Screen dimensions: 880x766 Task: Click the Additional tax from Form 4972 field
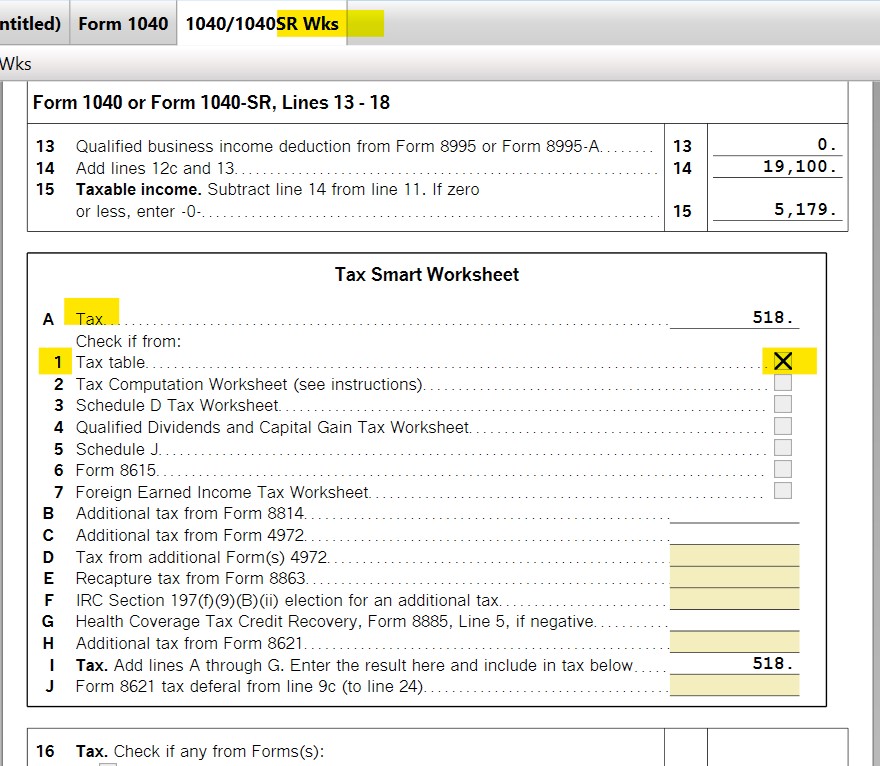pos(735,534)
